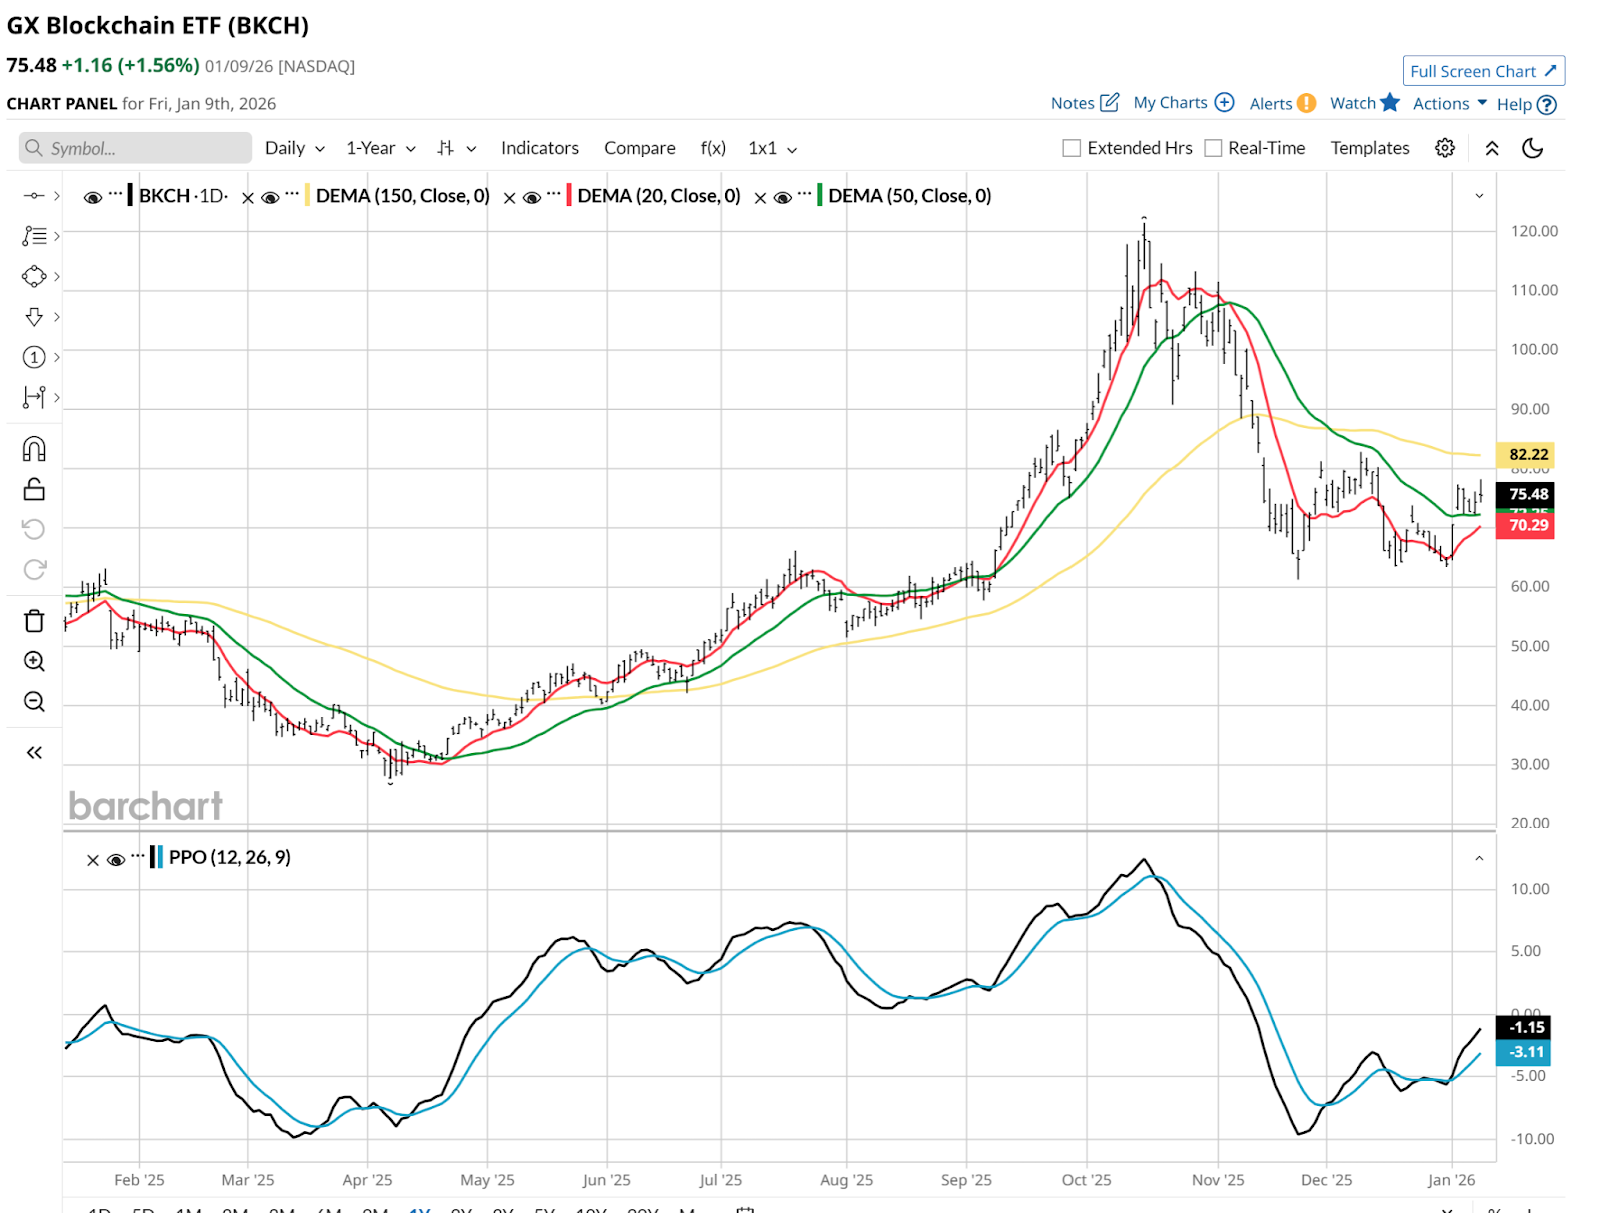Open the Indicators menu

point(539,148)
